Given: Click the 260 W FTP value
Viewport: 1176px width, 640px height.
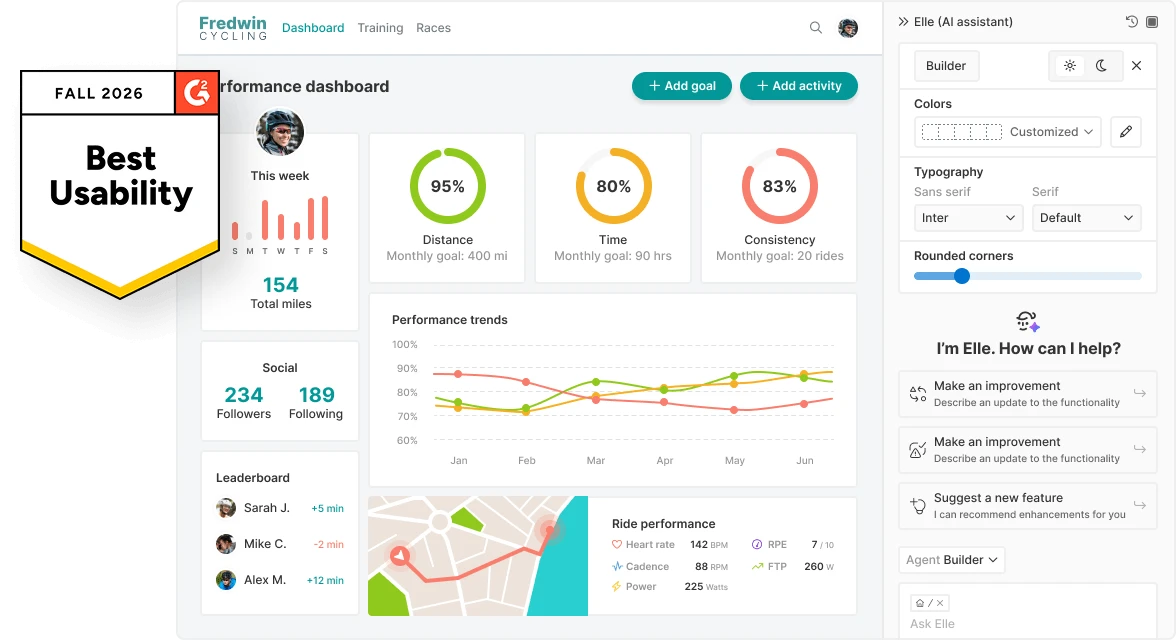Looking at the screenshot, I should tap(819, 566).
